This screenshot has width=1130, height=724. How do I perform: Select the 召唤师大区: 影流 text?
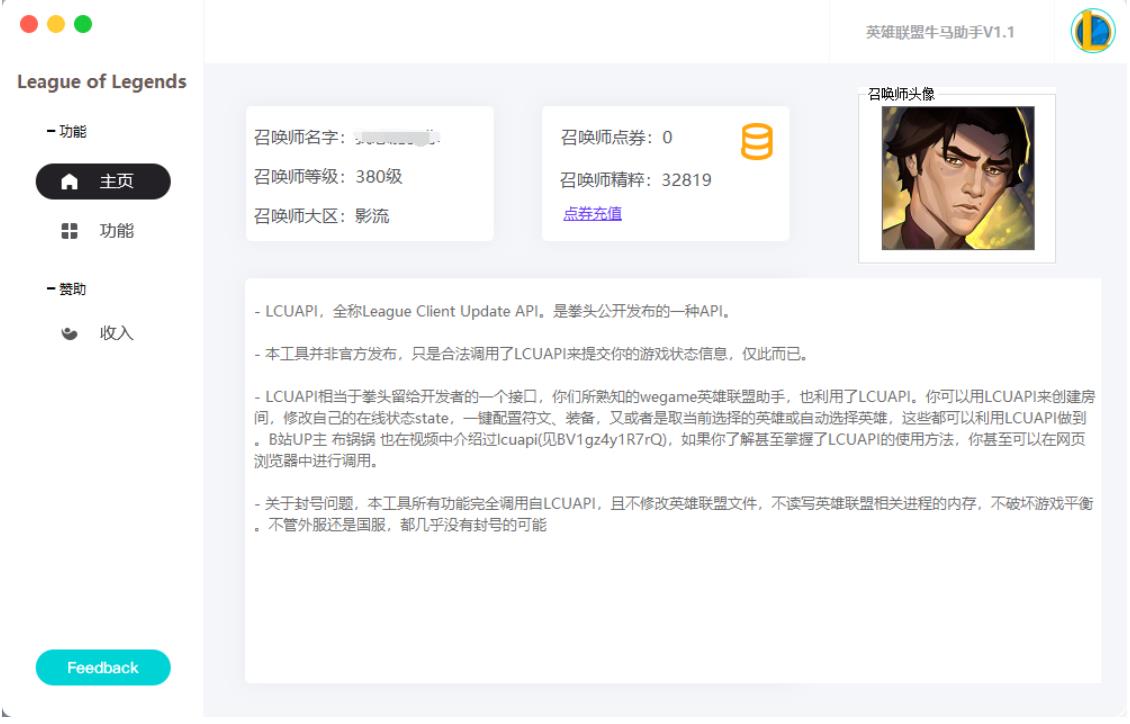pyautogui.click(x=321, y=216)
